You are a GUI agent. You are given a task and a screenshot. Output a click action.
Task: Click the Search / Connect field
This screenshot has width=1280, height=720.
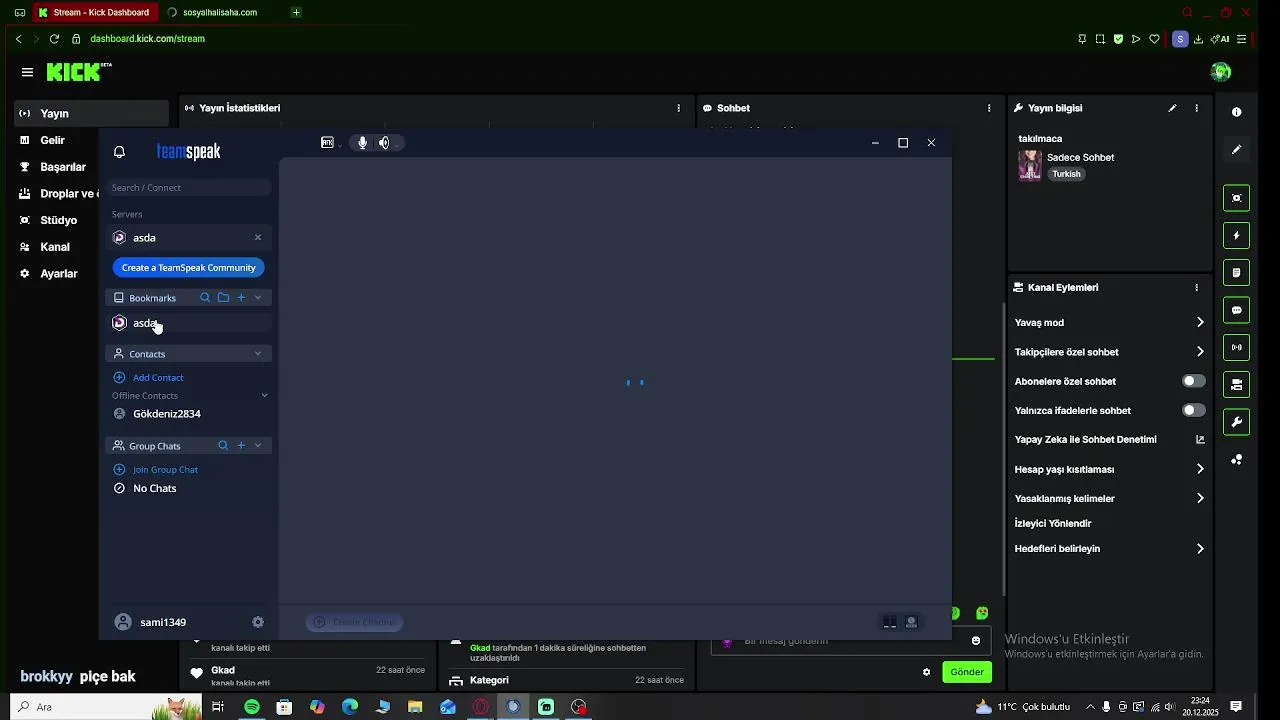click(x=190, y=188)
